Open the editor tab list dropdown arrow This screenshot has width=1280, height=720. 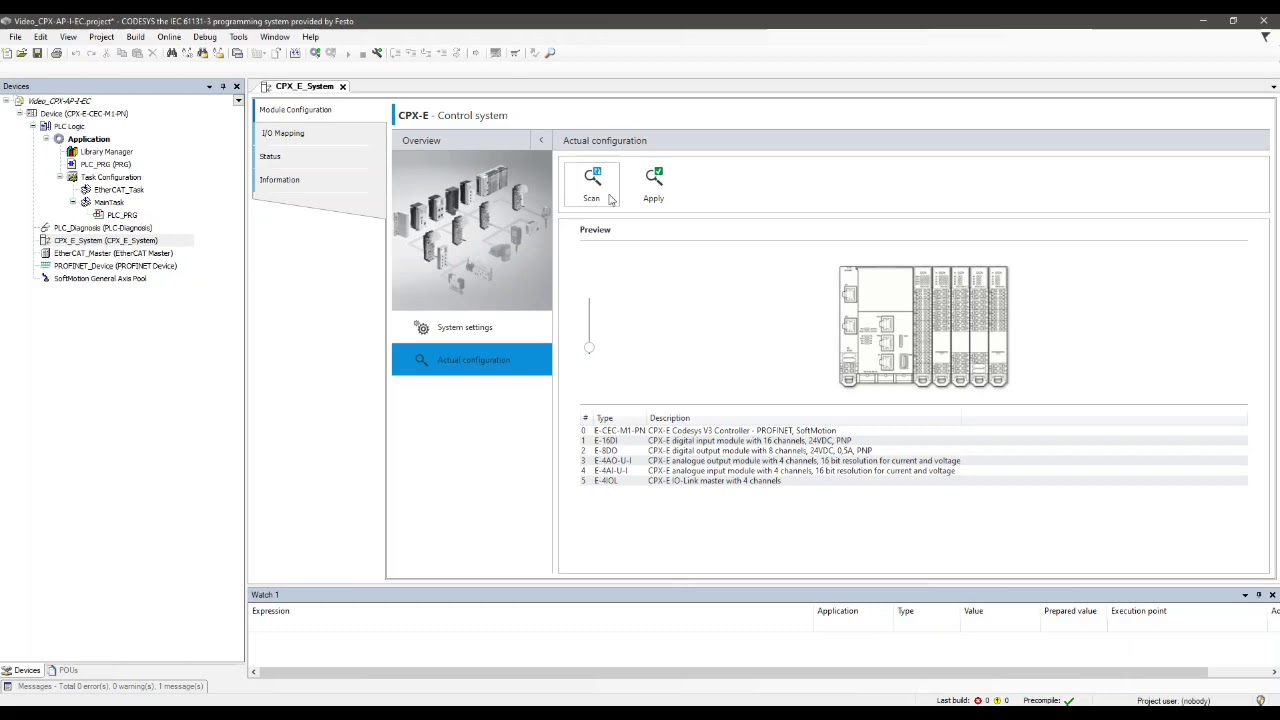pyautogui.click(x=1273, y=87)
